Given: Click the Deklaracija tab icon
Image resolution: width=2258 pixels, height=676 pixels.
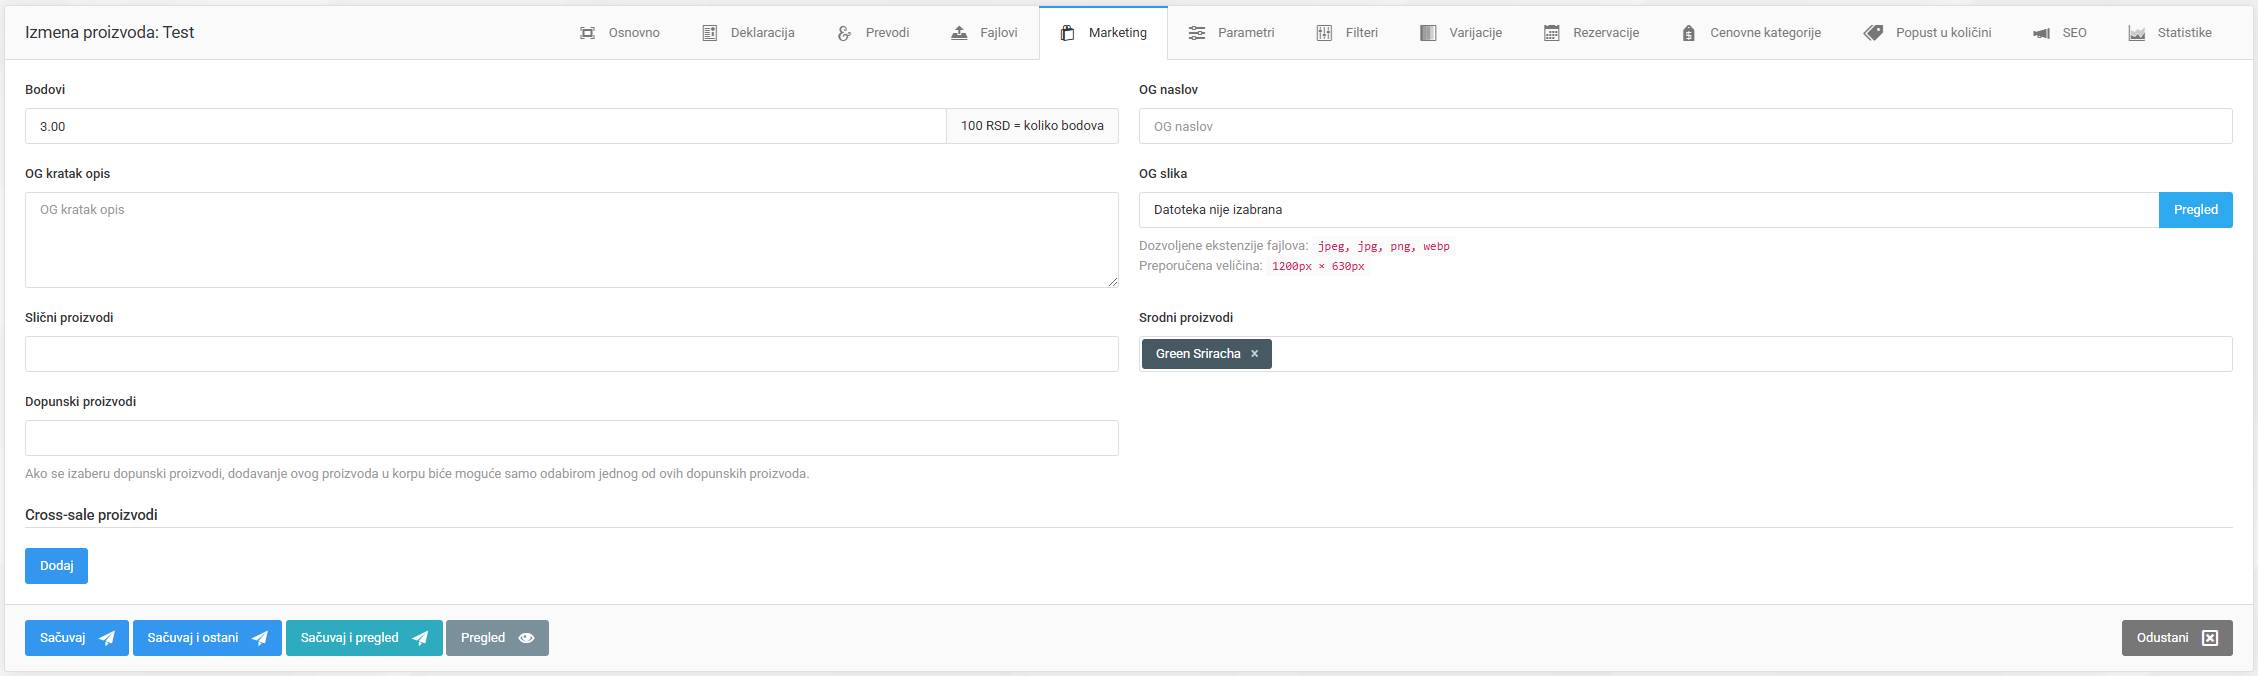Looking at the screenshot, I should click(x=709, y=33).
